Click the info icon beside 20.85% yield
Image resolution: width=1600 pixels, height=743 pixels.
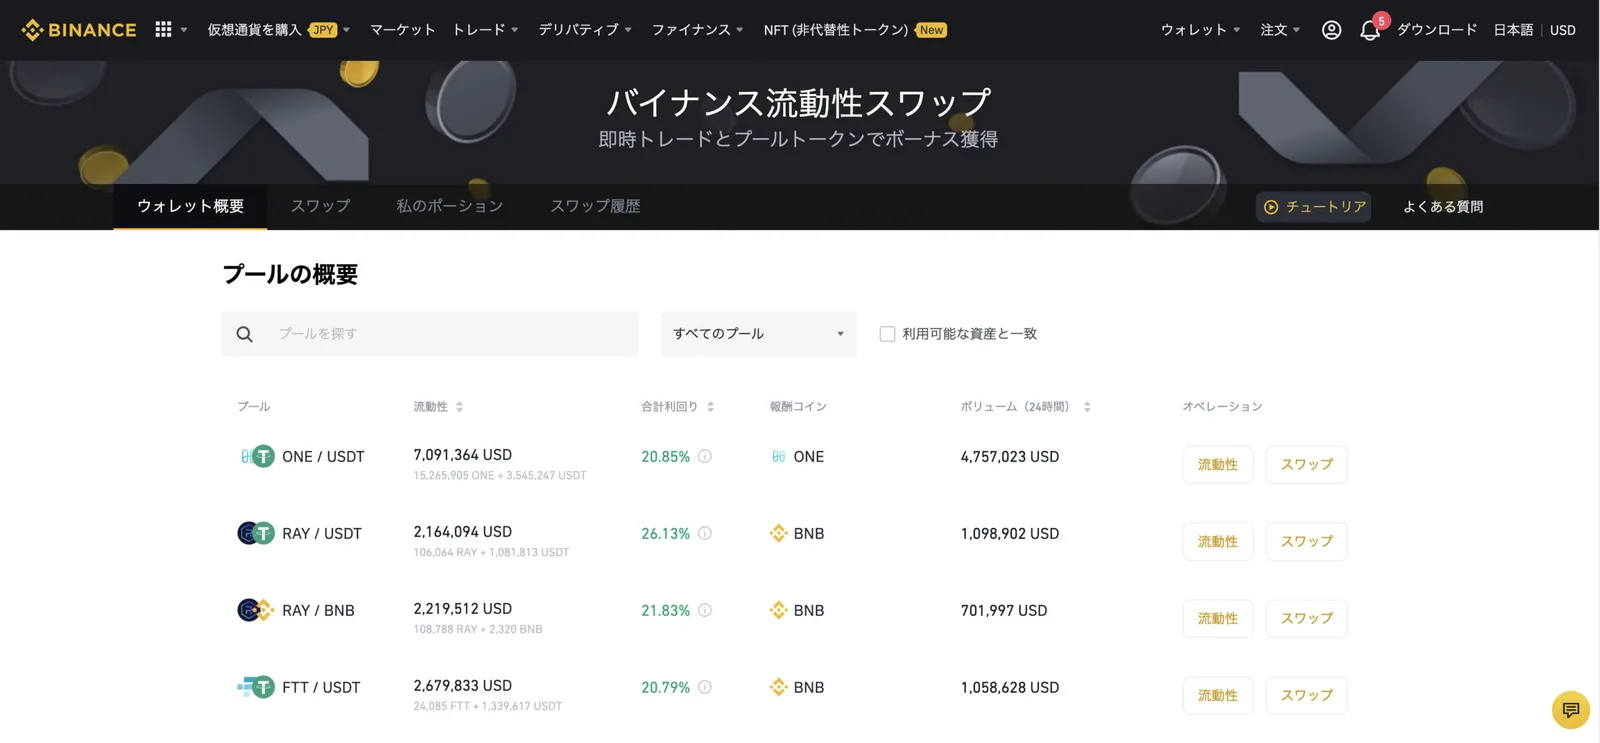(705, 457)
